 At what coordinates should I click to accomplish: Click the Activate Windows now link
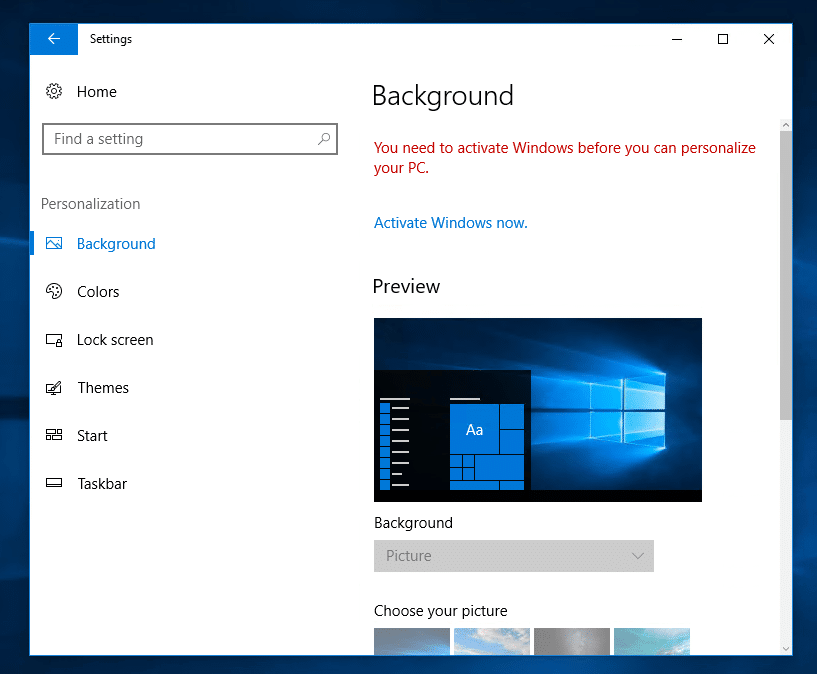click(x=450, y=223)
